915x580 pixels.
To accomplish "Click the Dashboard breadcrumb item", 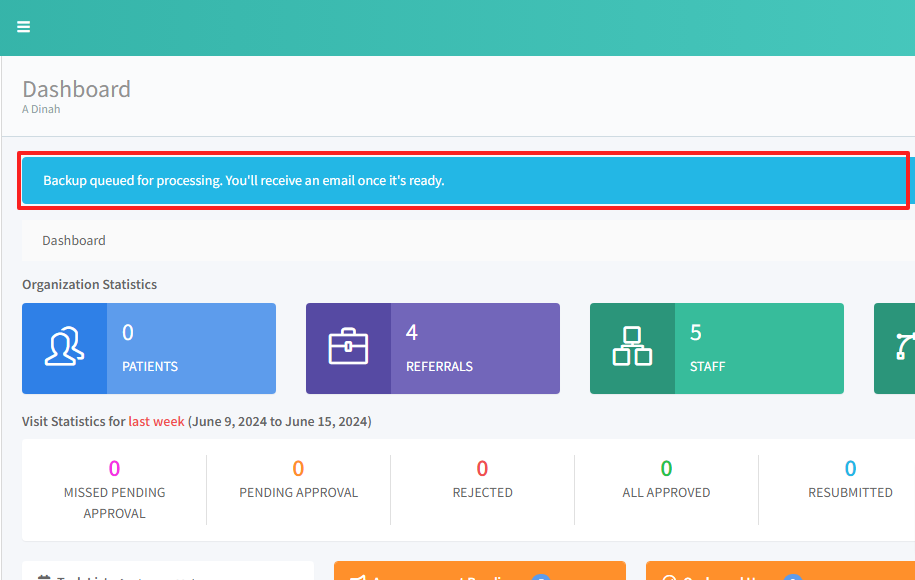I will tap(74, 241).
